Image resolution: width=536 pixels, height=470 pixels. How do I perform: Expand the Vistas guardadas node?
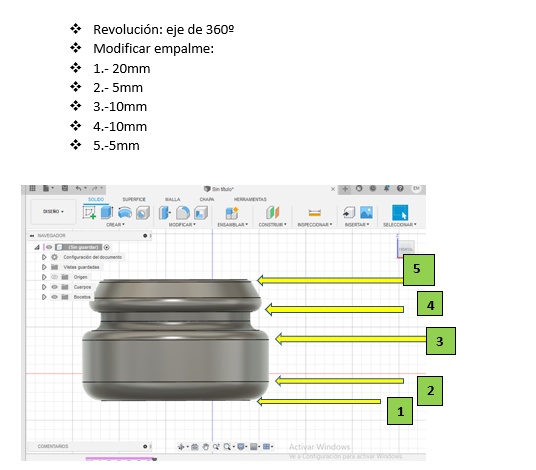pyautogui.click(x=44, y=267)
